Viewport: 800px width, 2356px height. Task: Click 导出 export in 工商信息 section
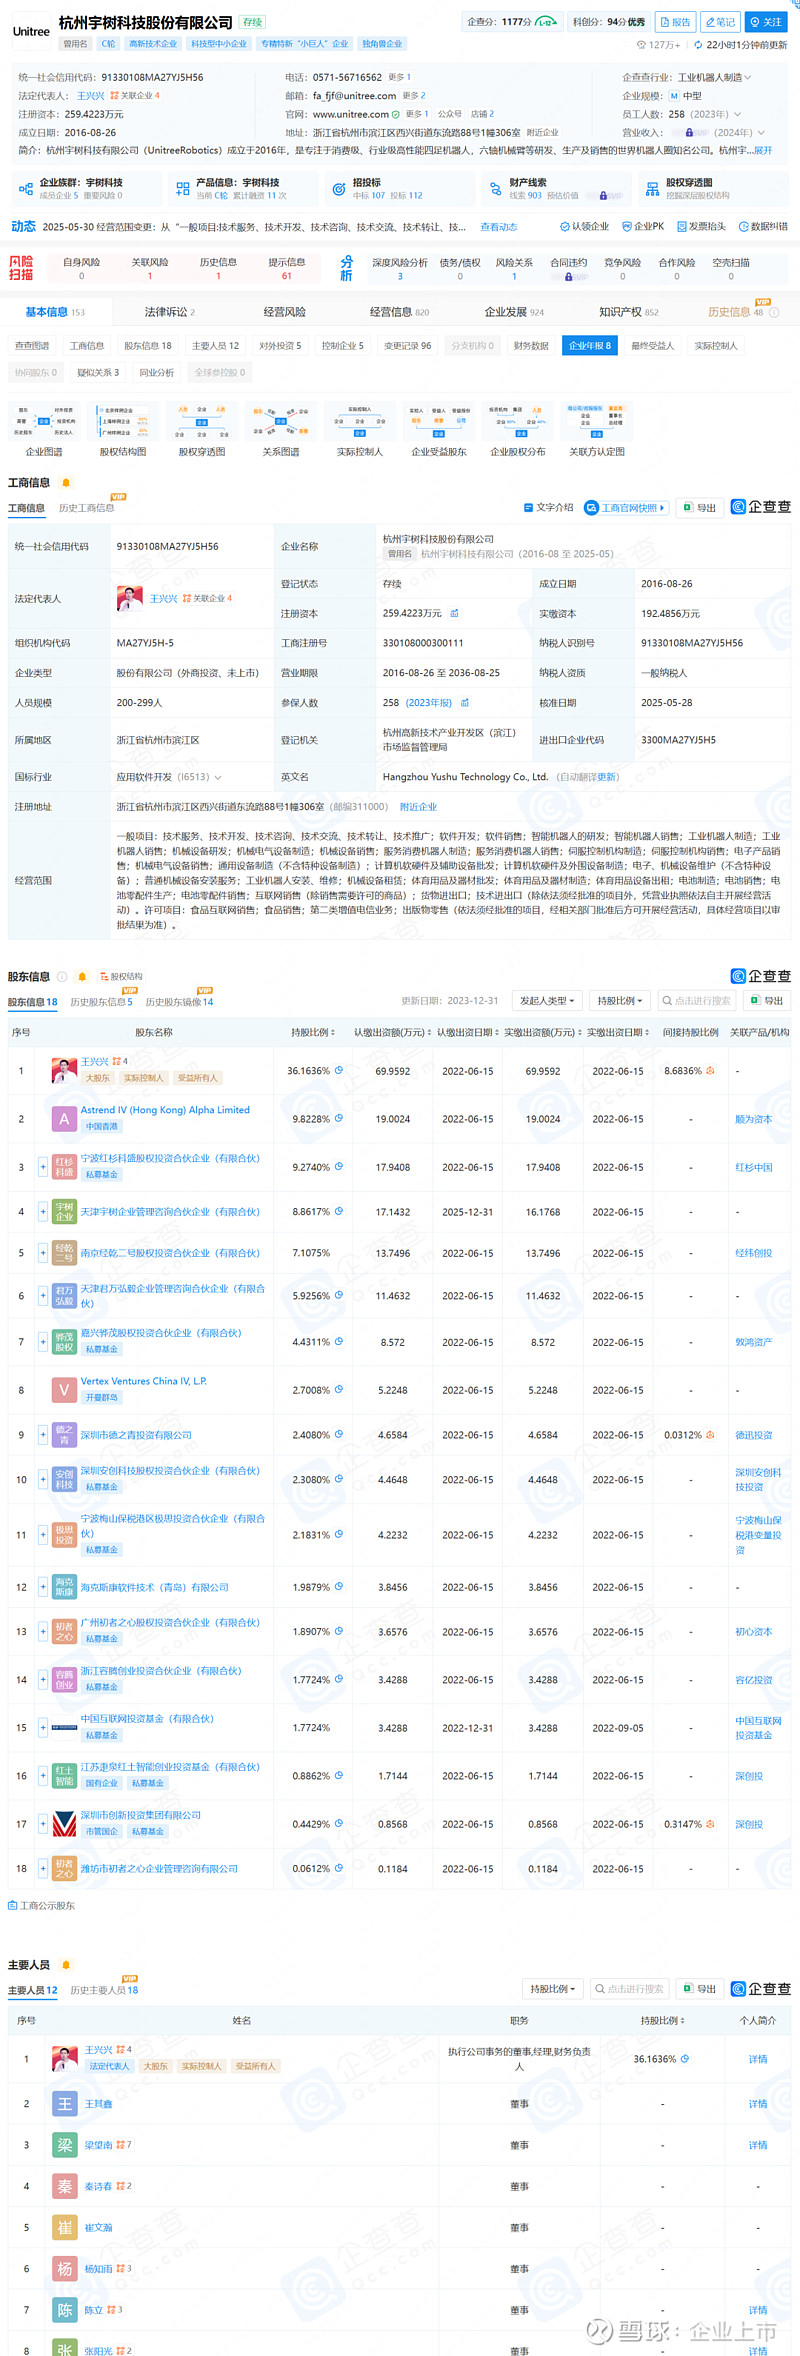[x=700, y=508]
